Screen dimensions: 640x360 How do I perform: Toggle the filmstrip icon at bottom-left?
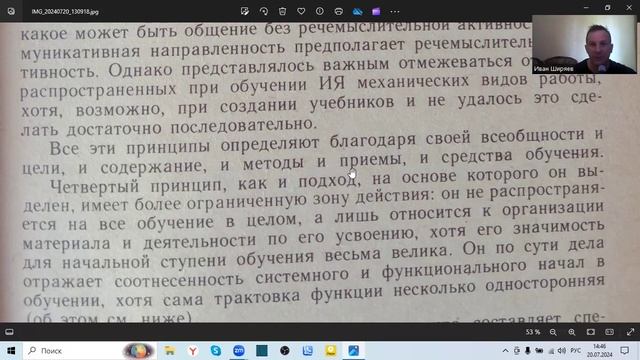(9, 332)
